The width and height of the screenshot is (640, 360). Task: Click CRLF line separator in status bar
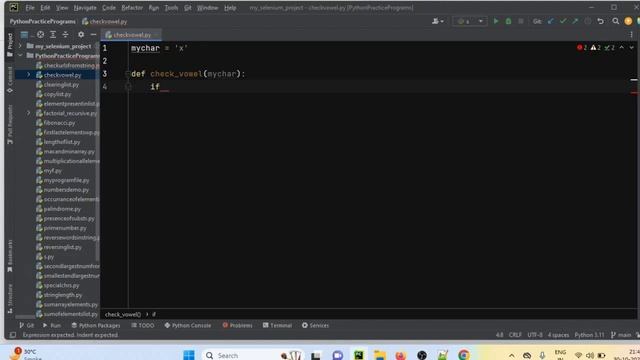[515, 335]
